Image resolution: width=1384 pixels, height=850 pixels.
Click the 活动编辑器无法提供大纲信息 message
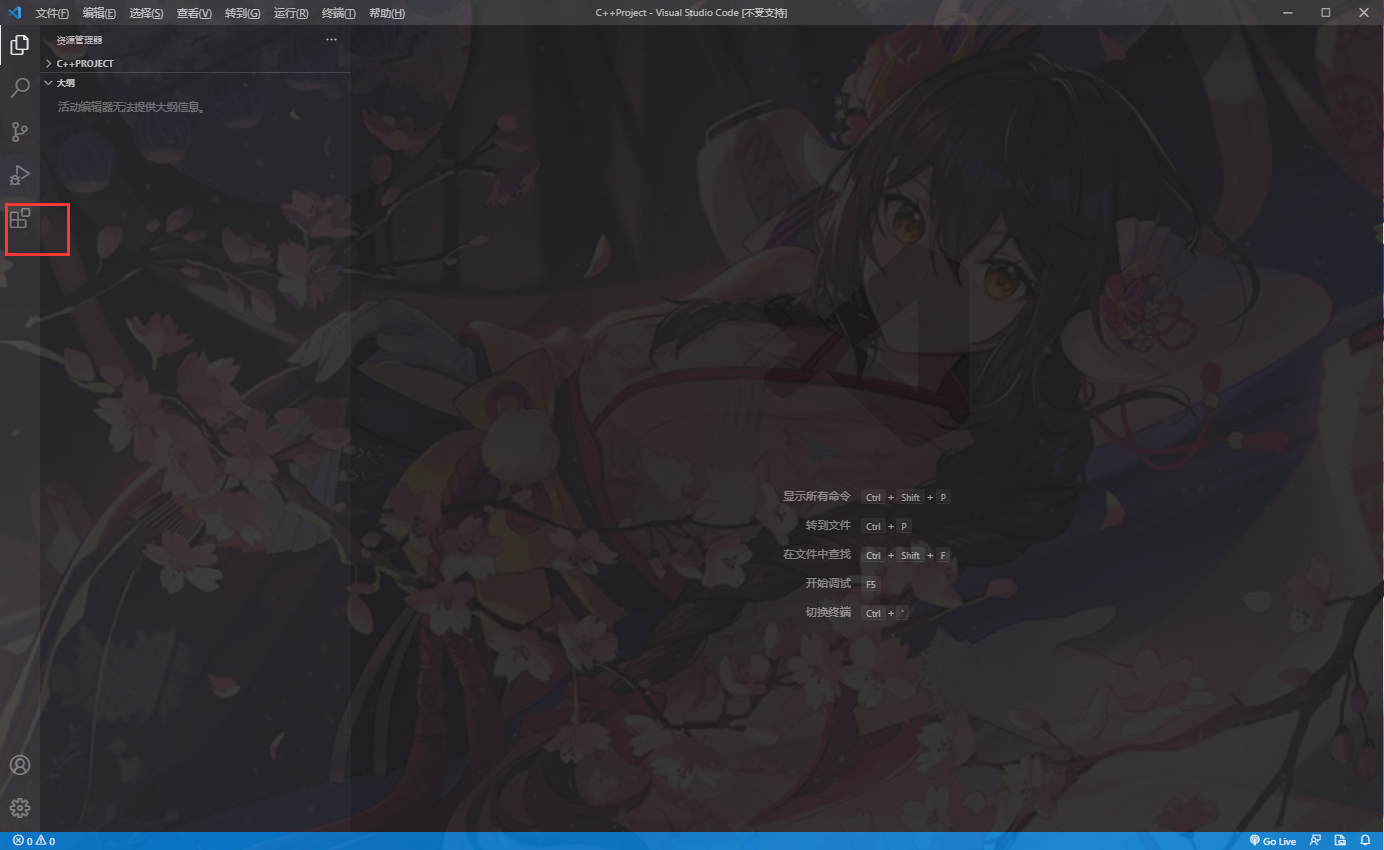tap(132, 107)
